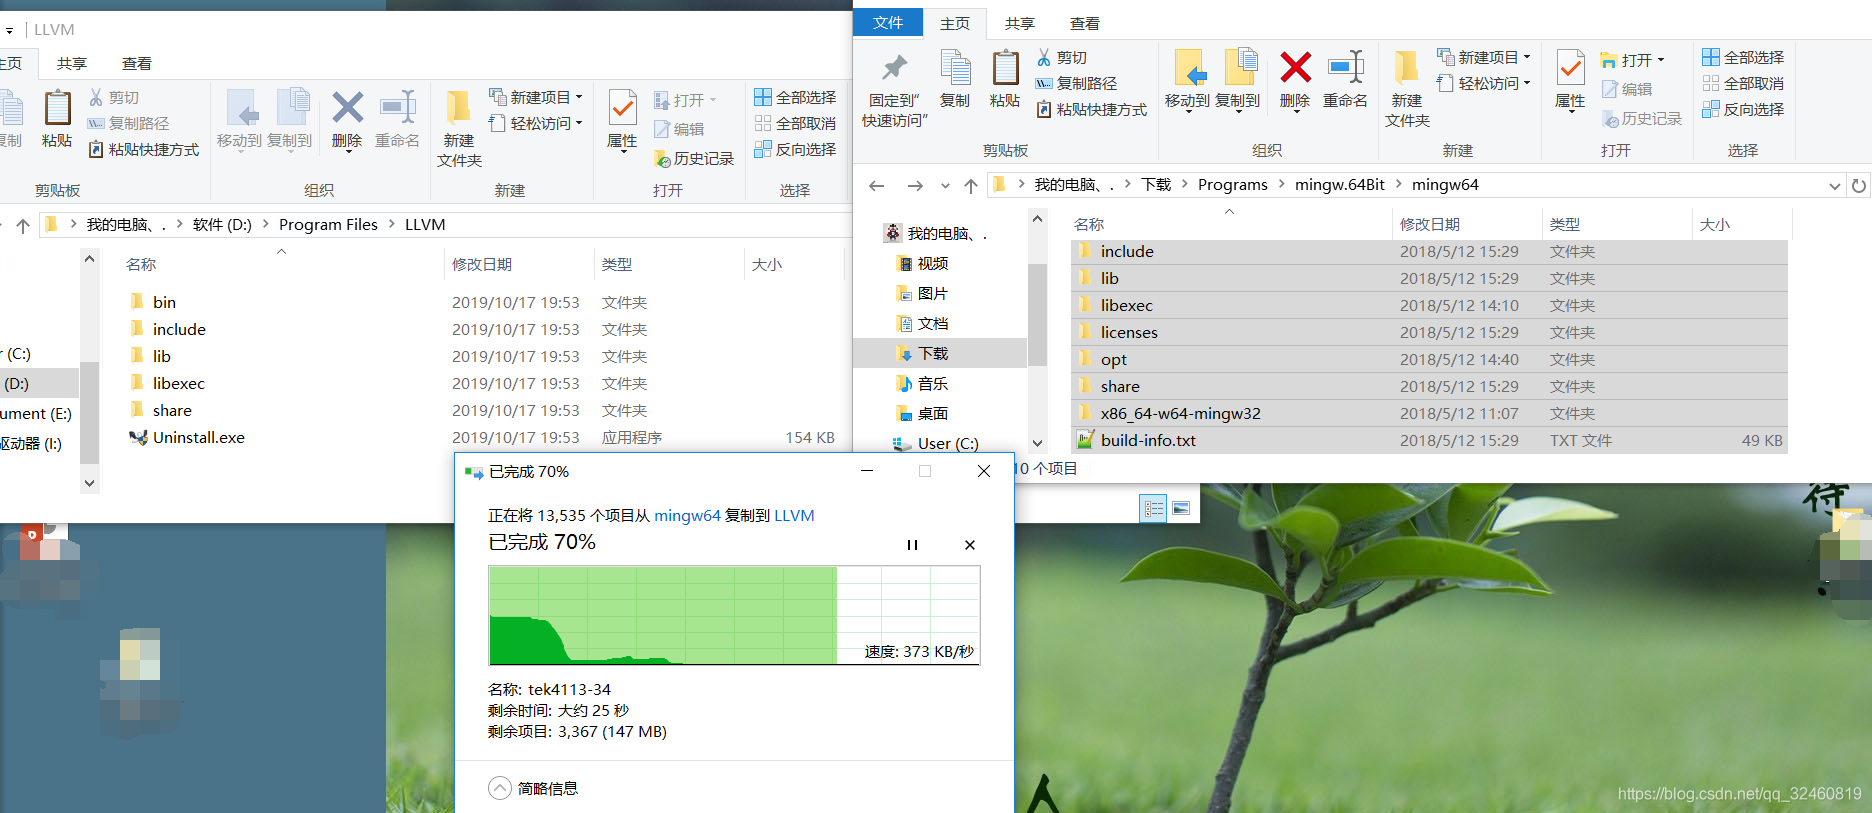Viewport: 1872px width, 813px height.
Task: Expand chevron after Programs in mingw64 breadcrumb
Action: pyautogui.click(x=1281, y=185)
